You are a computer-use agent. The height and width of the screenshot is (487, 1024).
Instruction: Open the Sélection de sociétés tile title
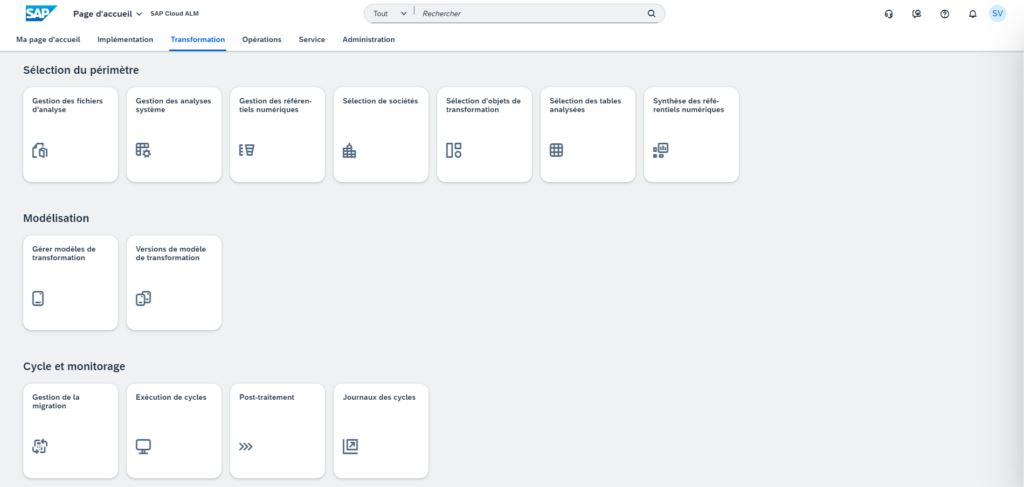point(380,101)
